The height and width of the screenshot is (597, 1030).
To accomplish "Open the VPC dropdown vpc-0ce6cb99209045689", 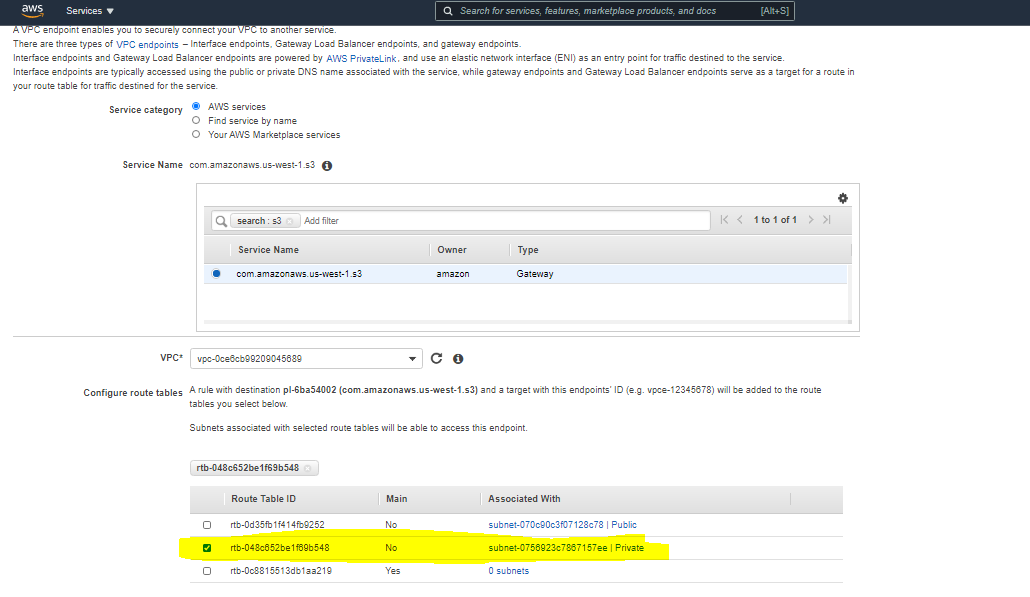I will 306,359.
